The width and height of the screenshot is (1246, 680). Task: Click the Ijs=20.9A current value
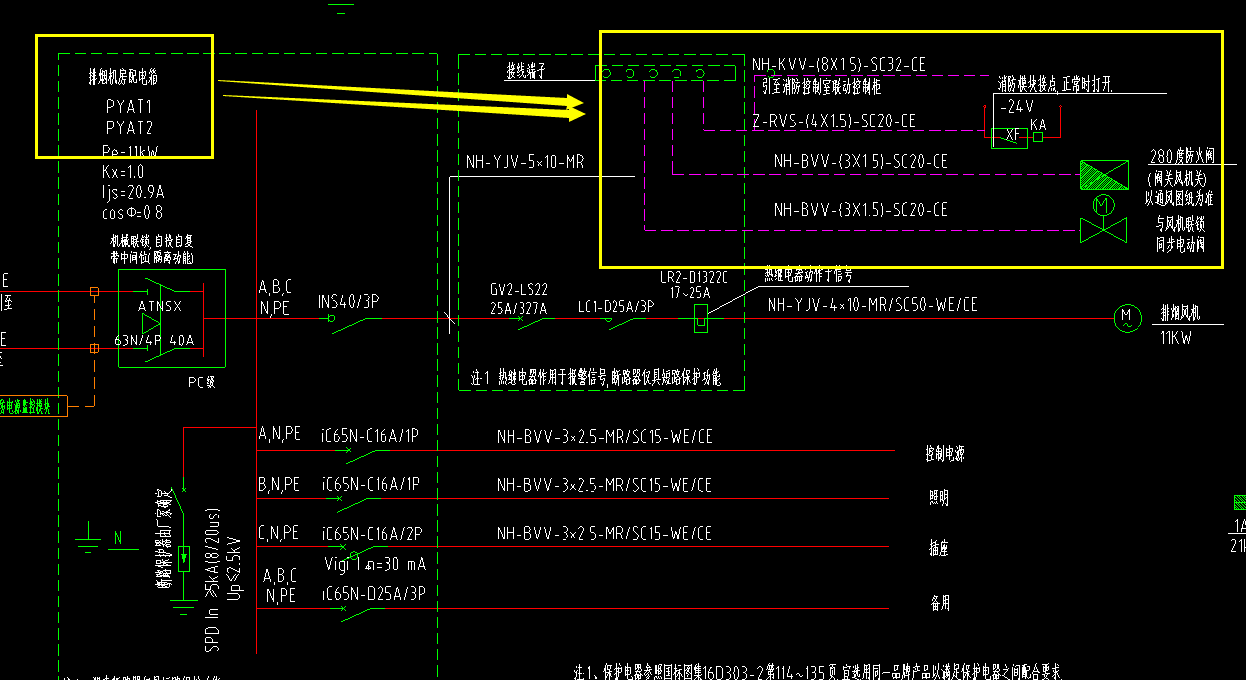tap(133, 191)
